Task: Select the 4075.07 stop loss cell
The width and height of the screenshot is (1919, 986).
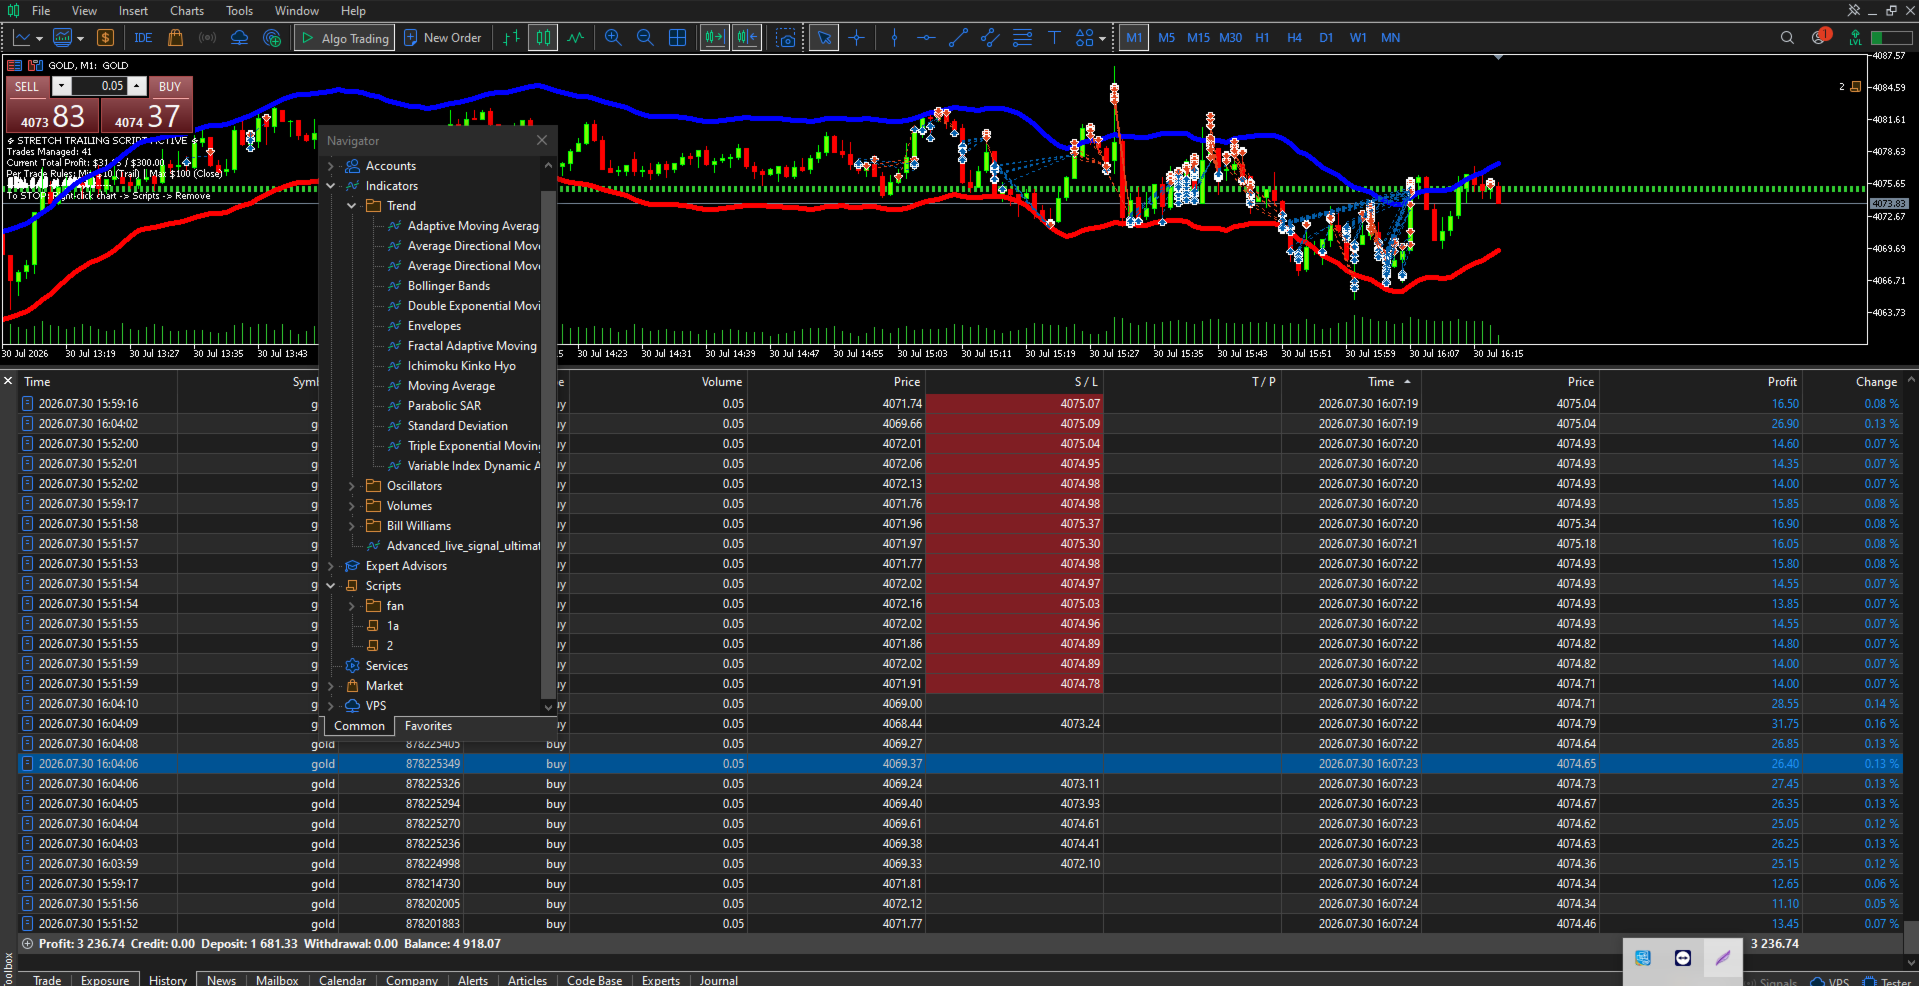Action: (1014, 404)
